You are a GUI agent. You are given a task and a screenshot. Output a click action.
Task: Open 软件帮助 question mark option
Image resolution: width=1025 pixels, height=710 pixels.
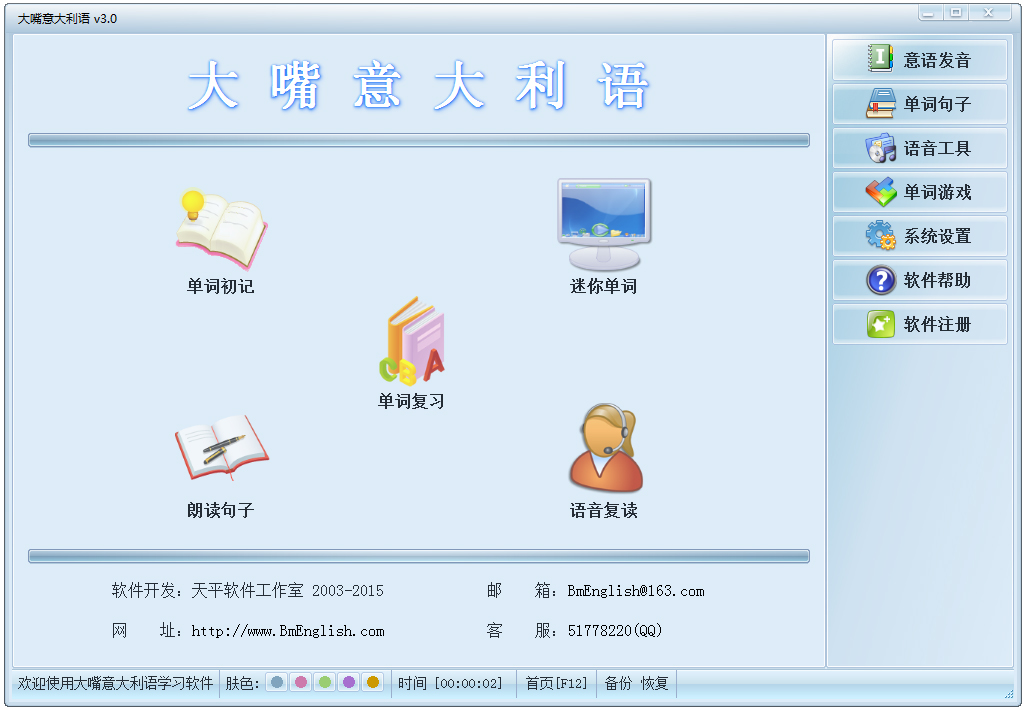tap(919, 280)
